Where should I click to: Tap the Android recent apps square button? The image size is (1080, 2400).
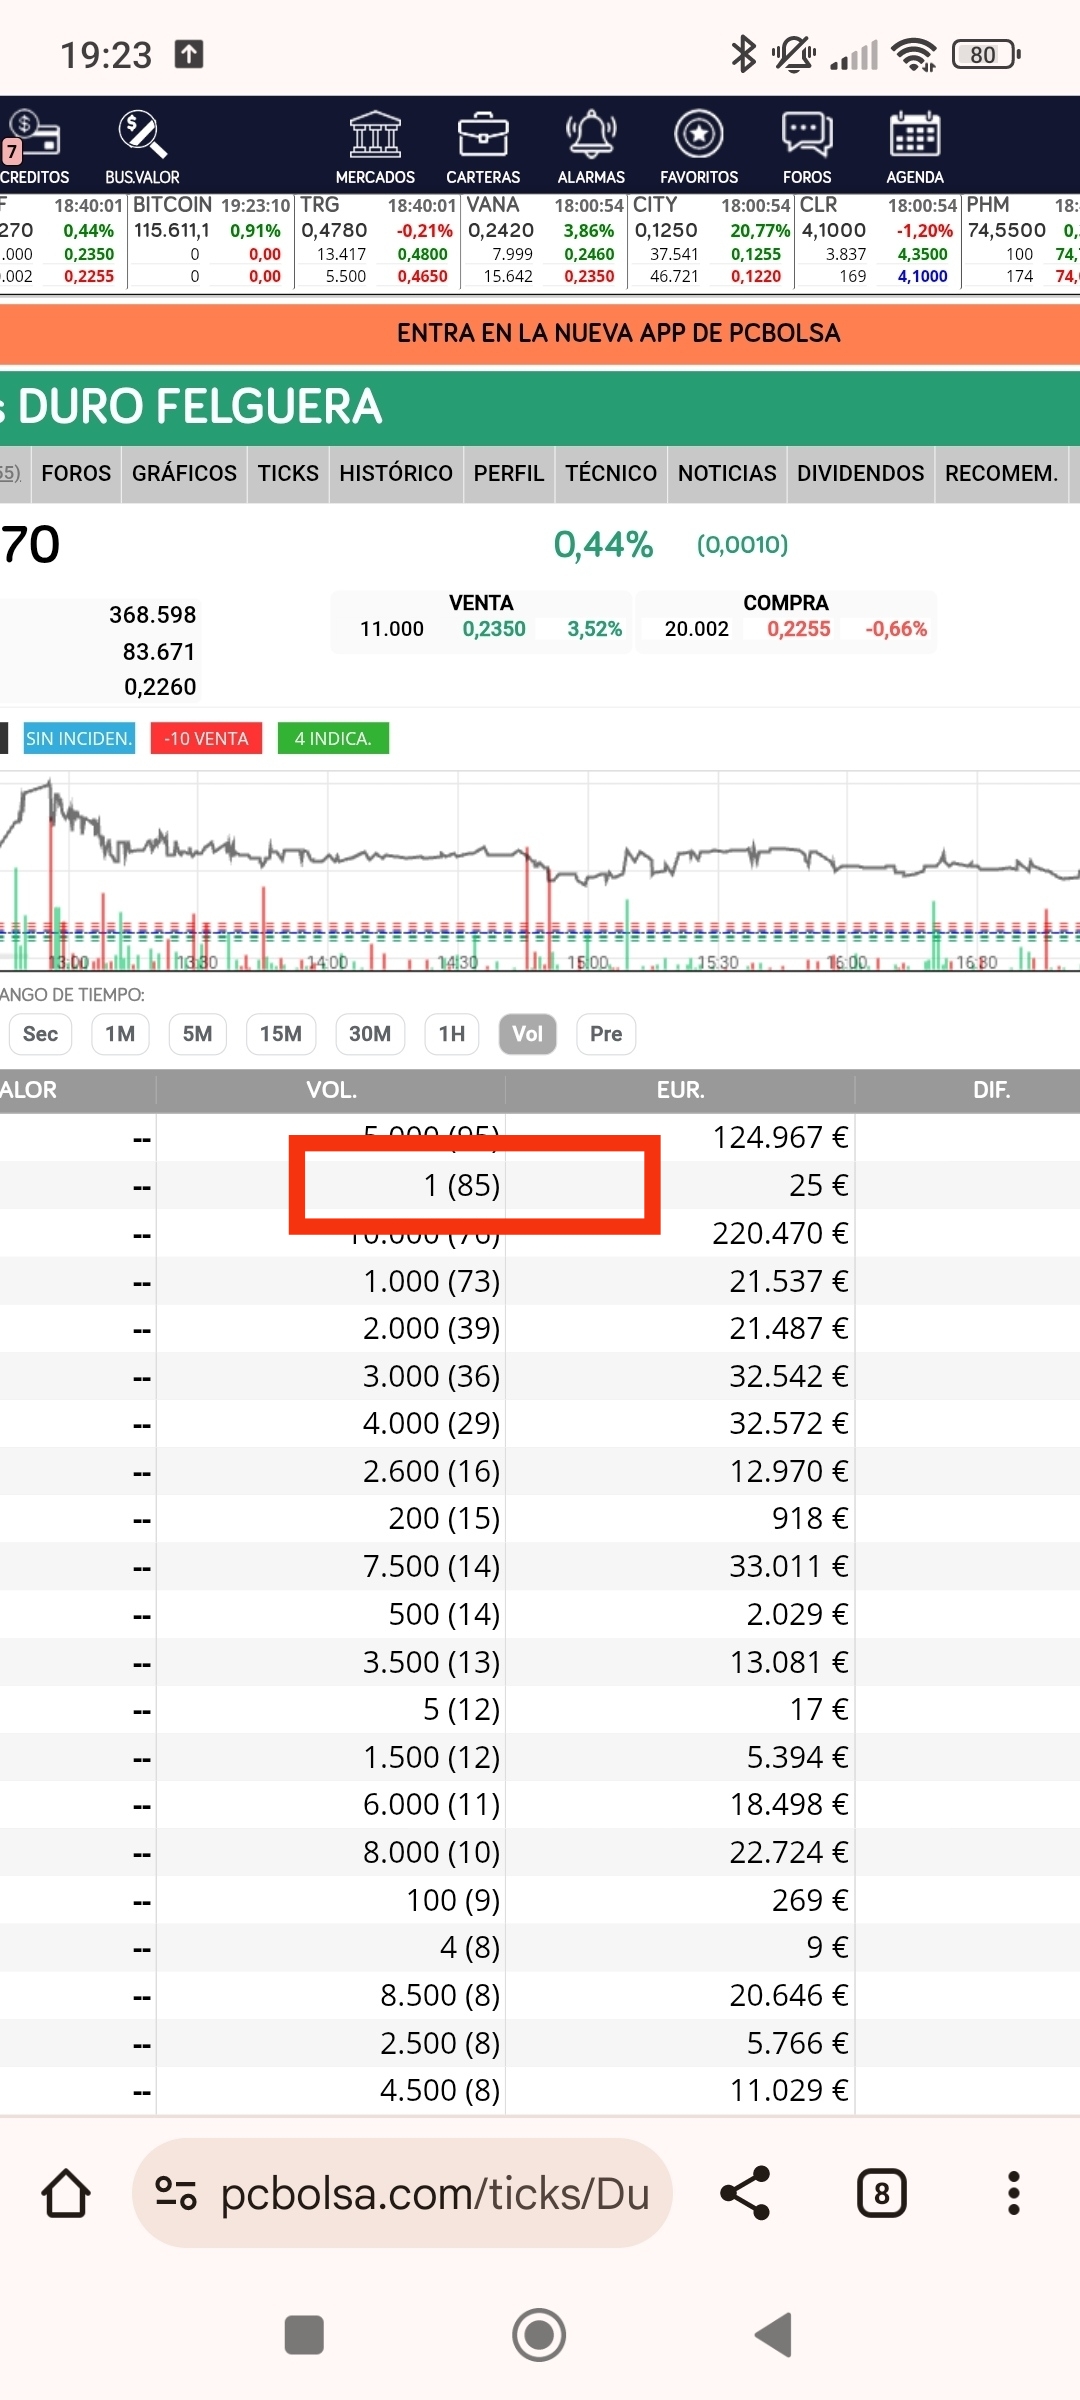point(304,2335)
